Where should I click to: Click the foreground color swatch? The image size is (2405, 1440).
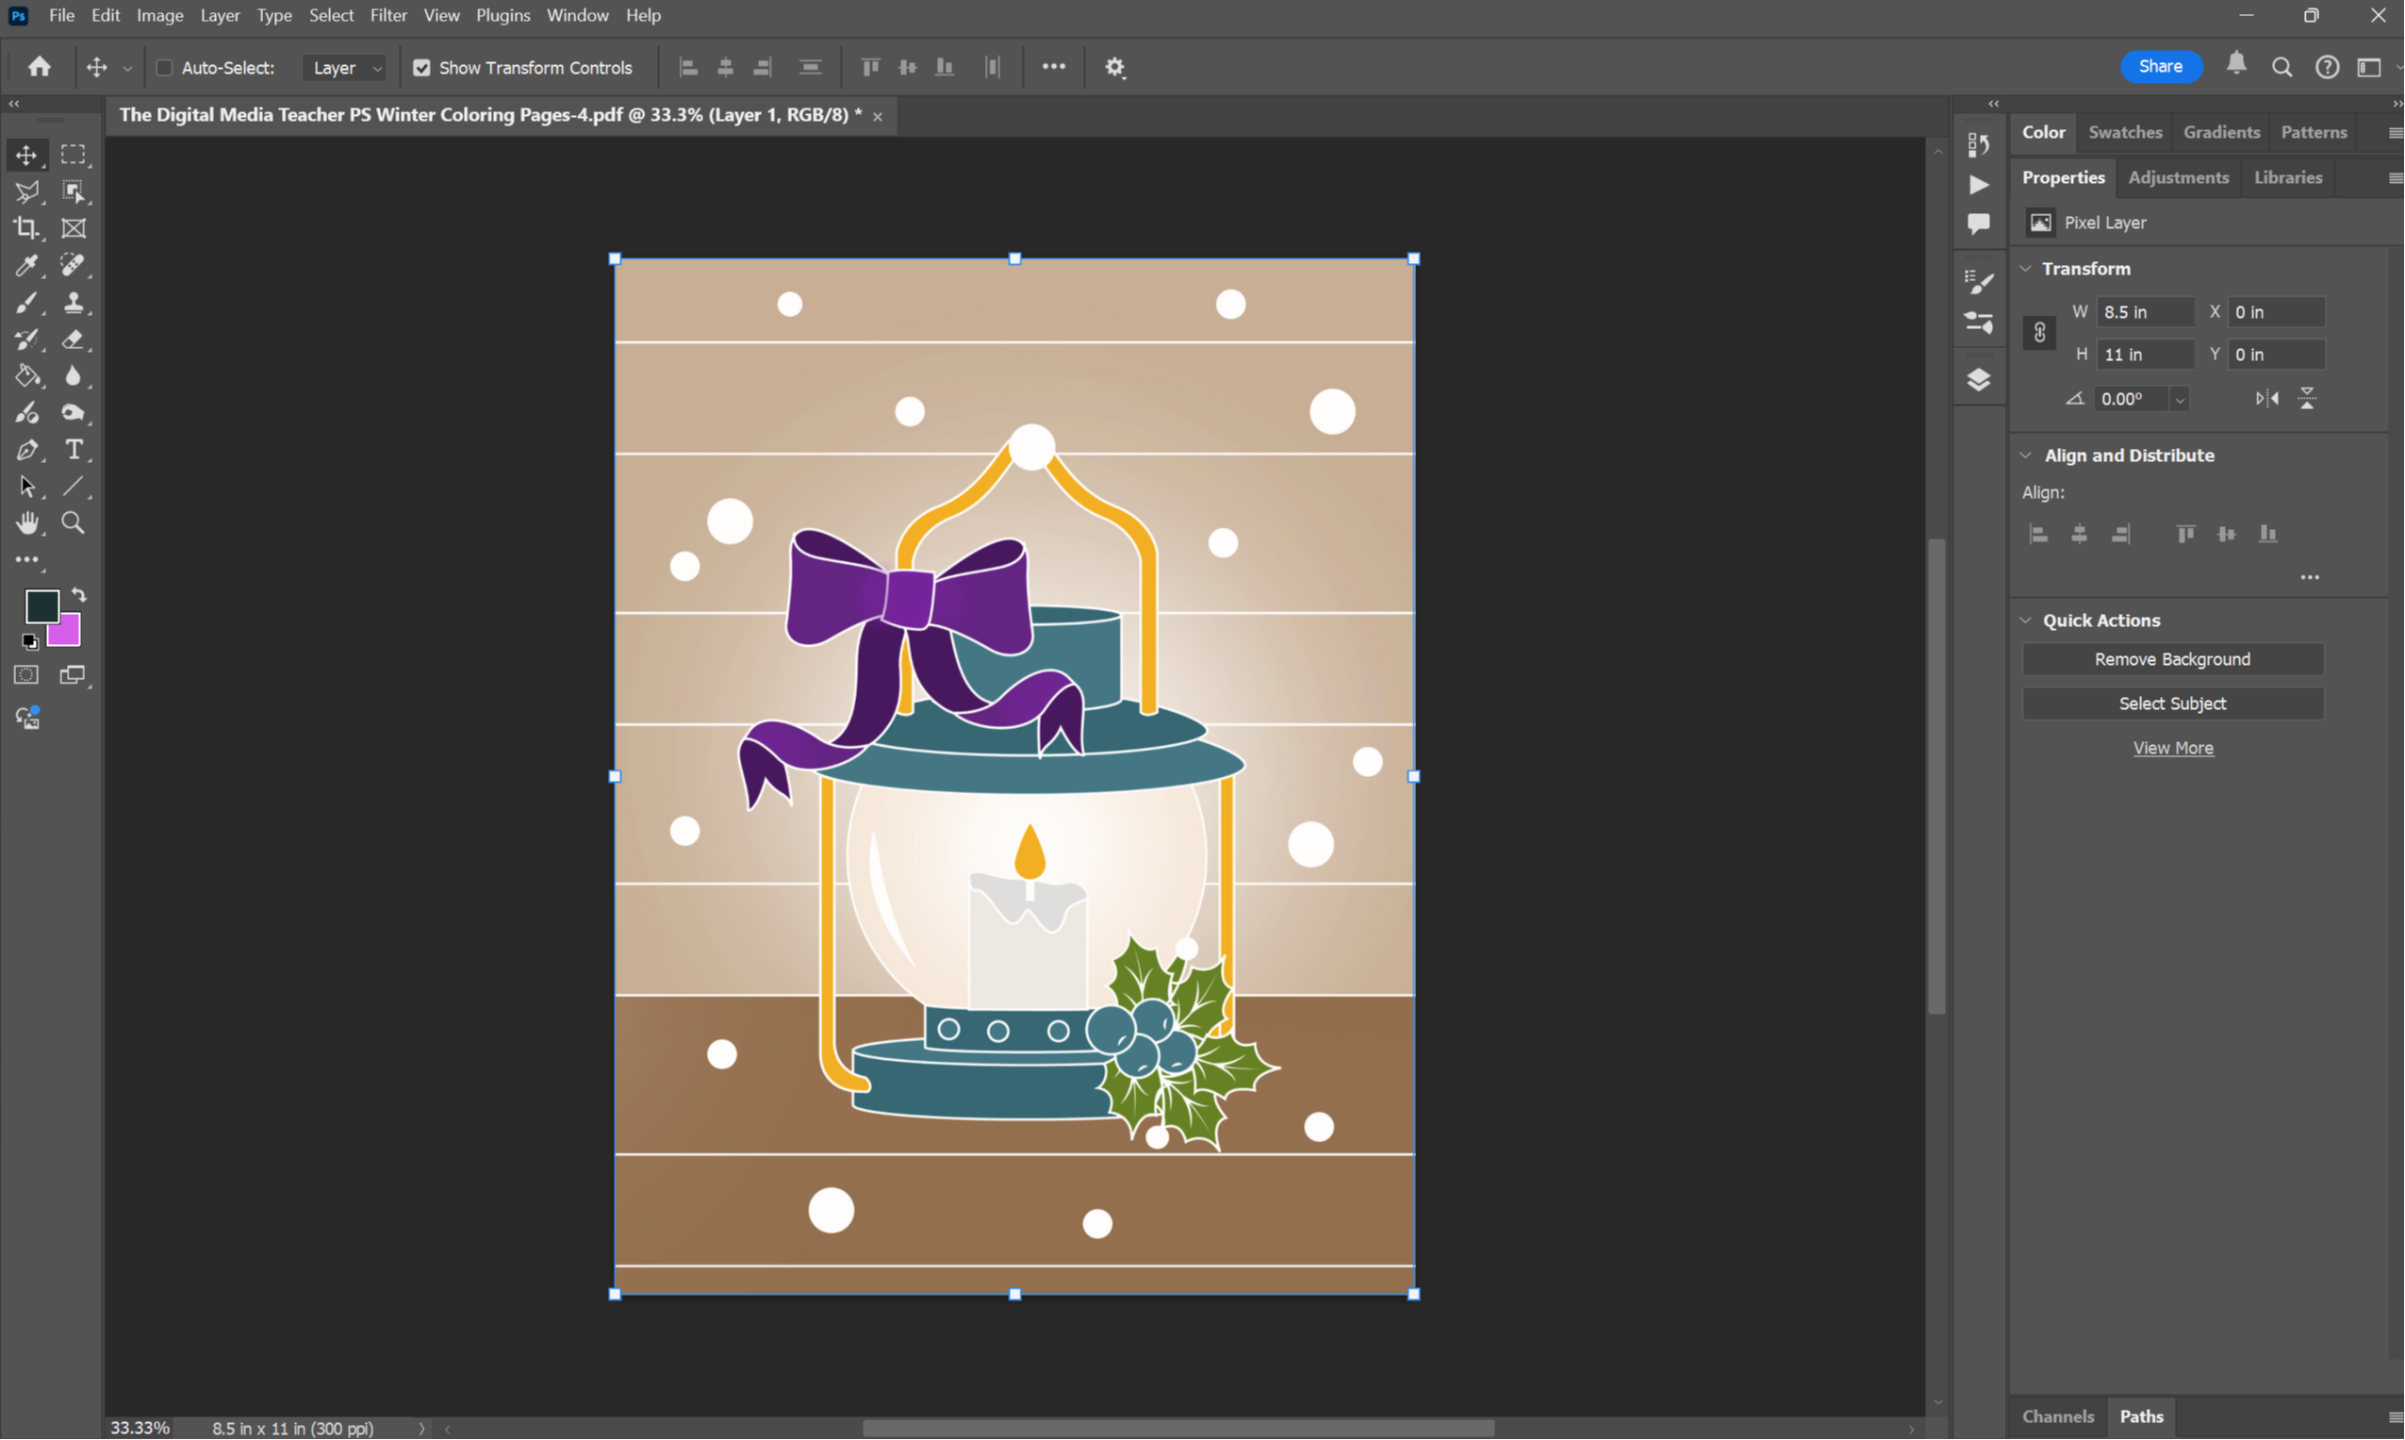41,605
